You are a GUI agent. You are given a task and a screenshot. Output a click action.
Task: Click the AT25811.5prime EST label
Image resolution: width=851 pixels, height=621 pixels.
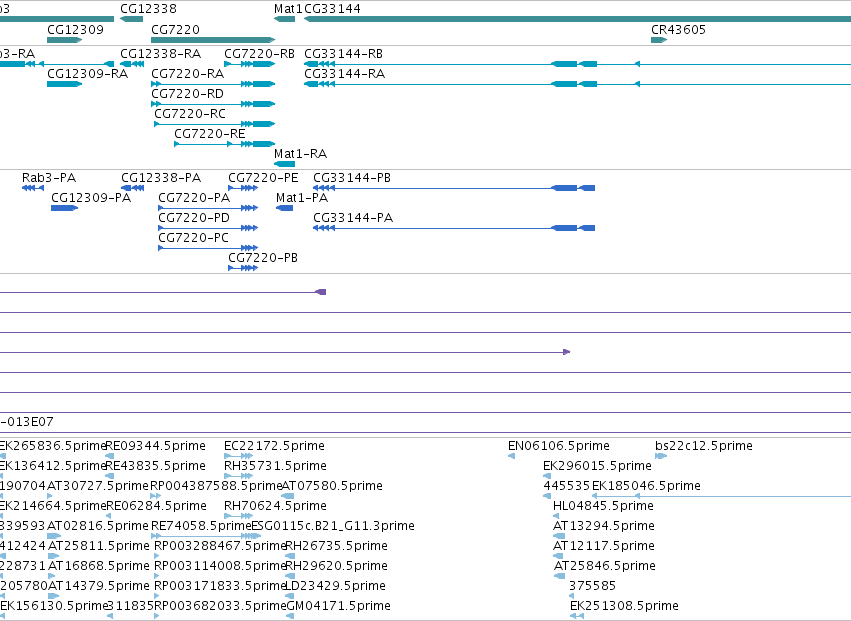click(x=99, y=546)
